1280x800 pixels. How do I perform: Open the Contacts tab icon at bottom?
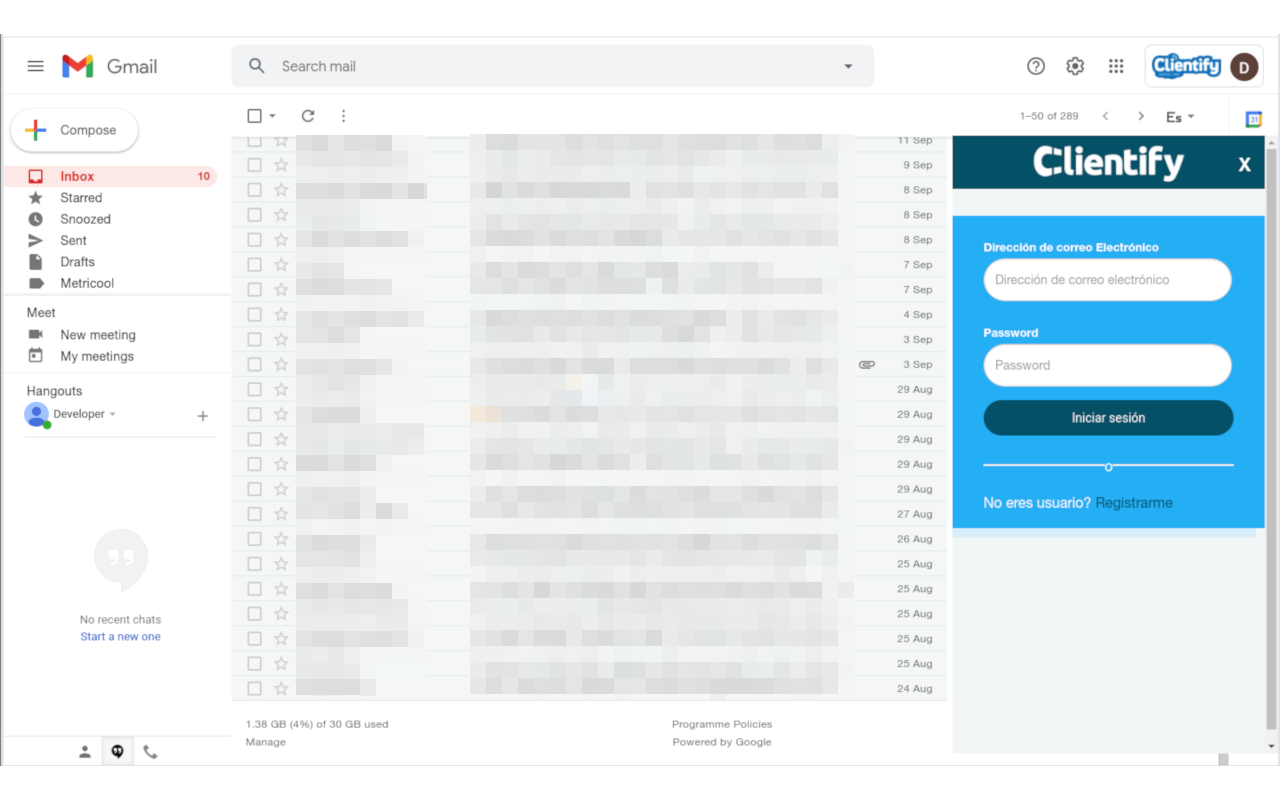point(85,752)
